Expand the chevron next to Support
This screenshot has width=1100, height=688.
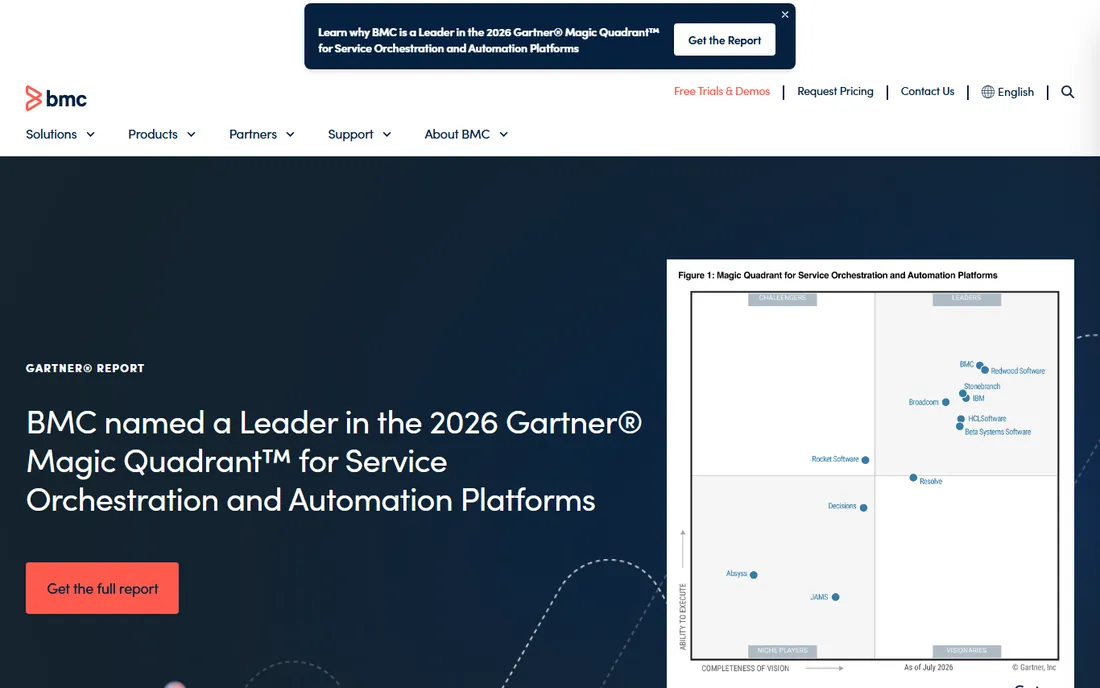pos(387,135)
